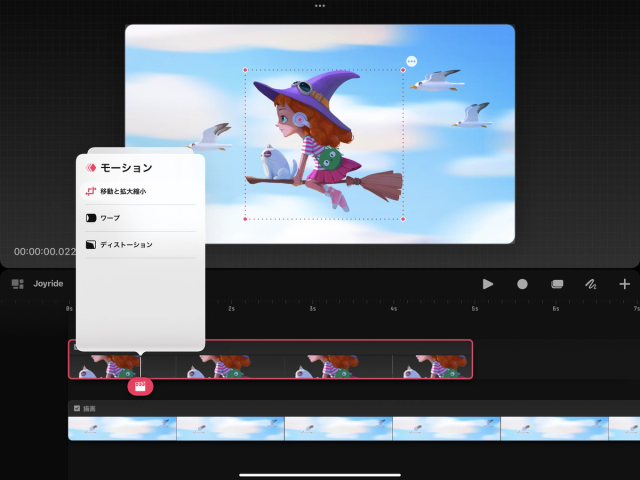Click the 5s mark on the ruler
This screenshot has width=640, height=480.
475,309
